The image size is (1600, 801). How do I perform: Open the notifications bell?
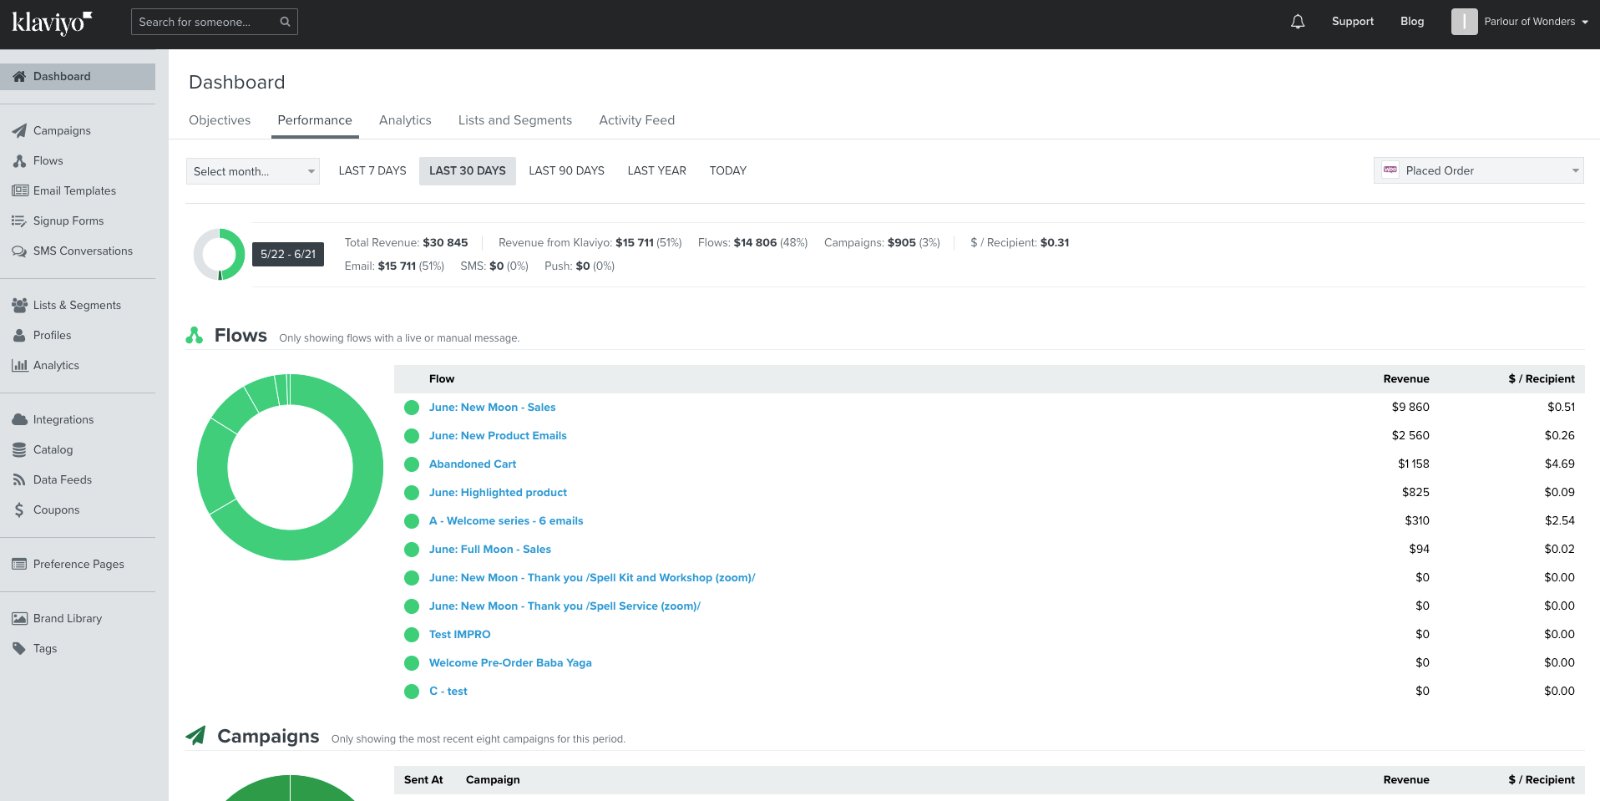click(1298, 21)
